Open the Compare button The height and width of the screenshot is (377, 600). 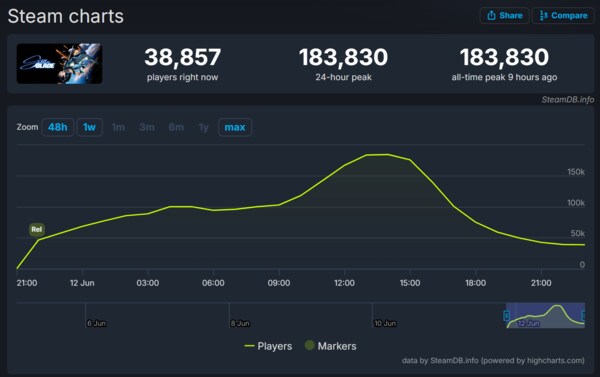tap(563, 16)
